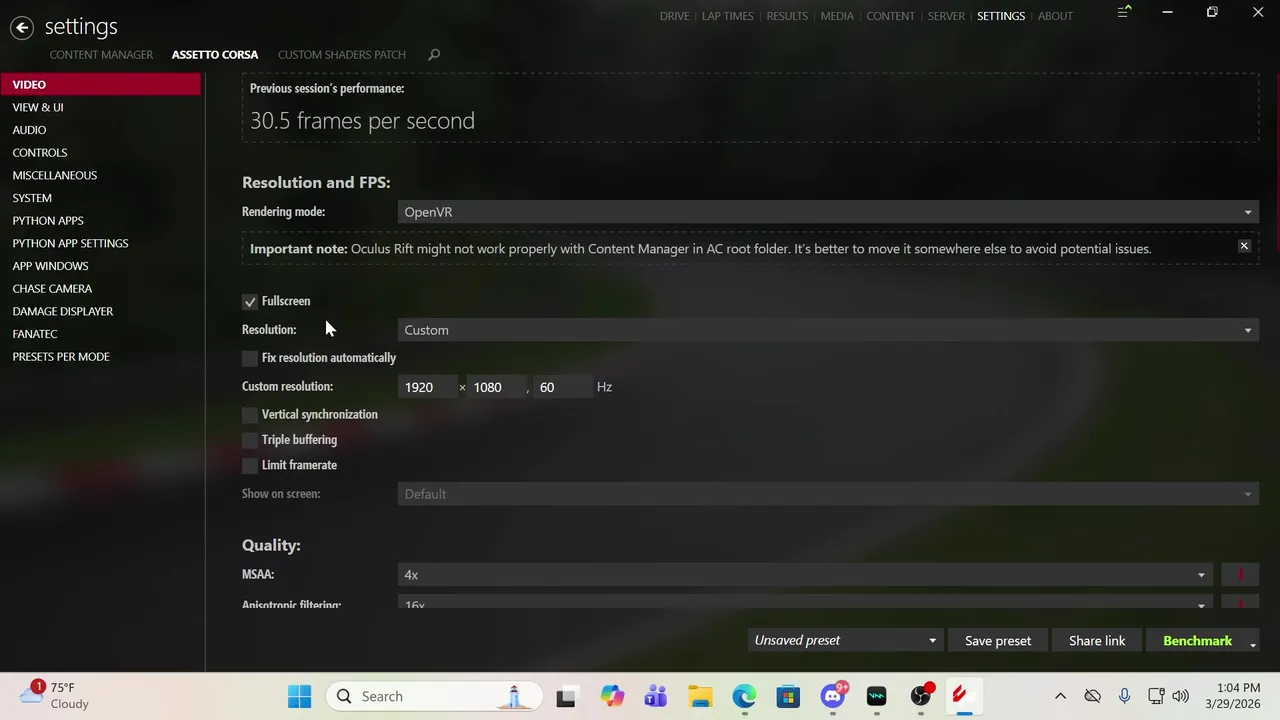Select PYTHON APPS in the sidebar

coord(100,221)
